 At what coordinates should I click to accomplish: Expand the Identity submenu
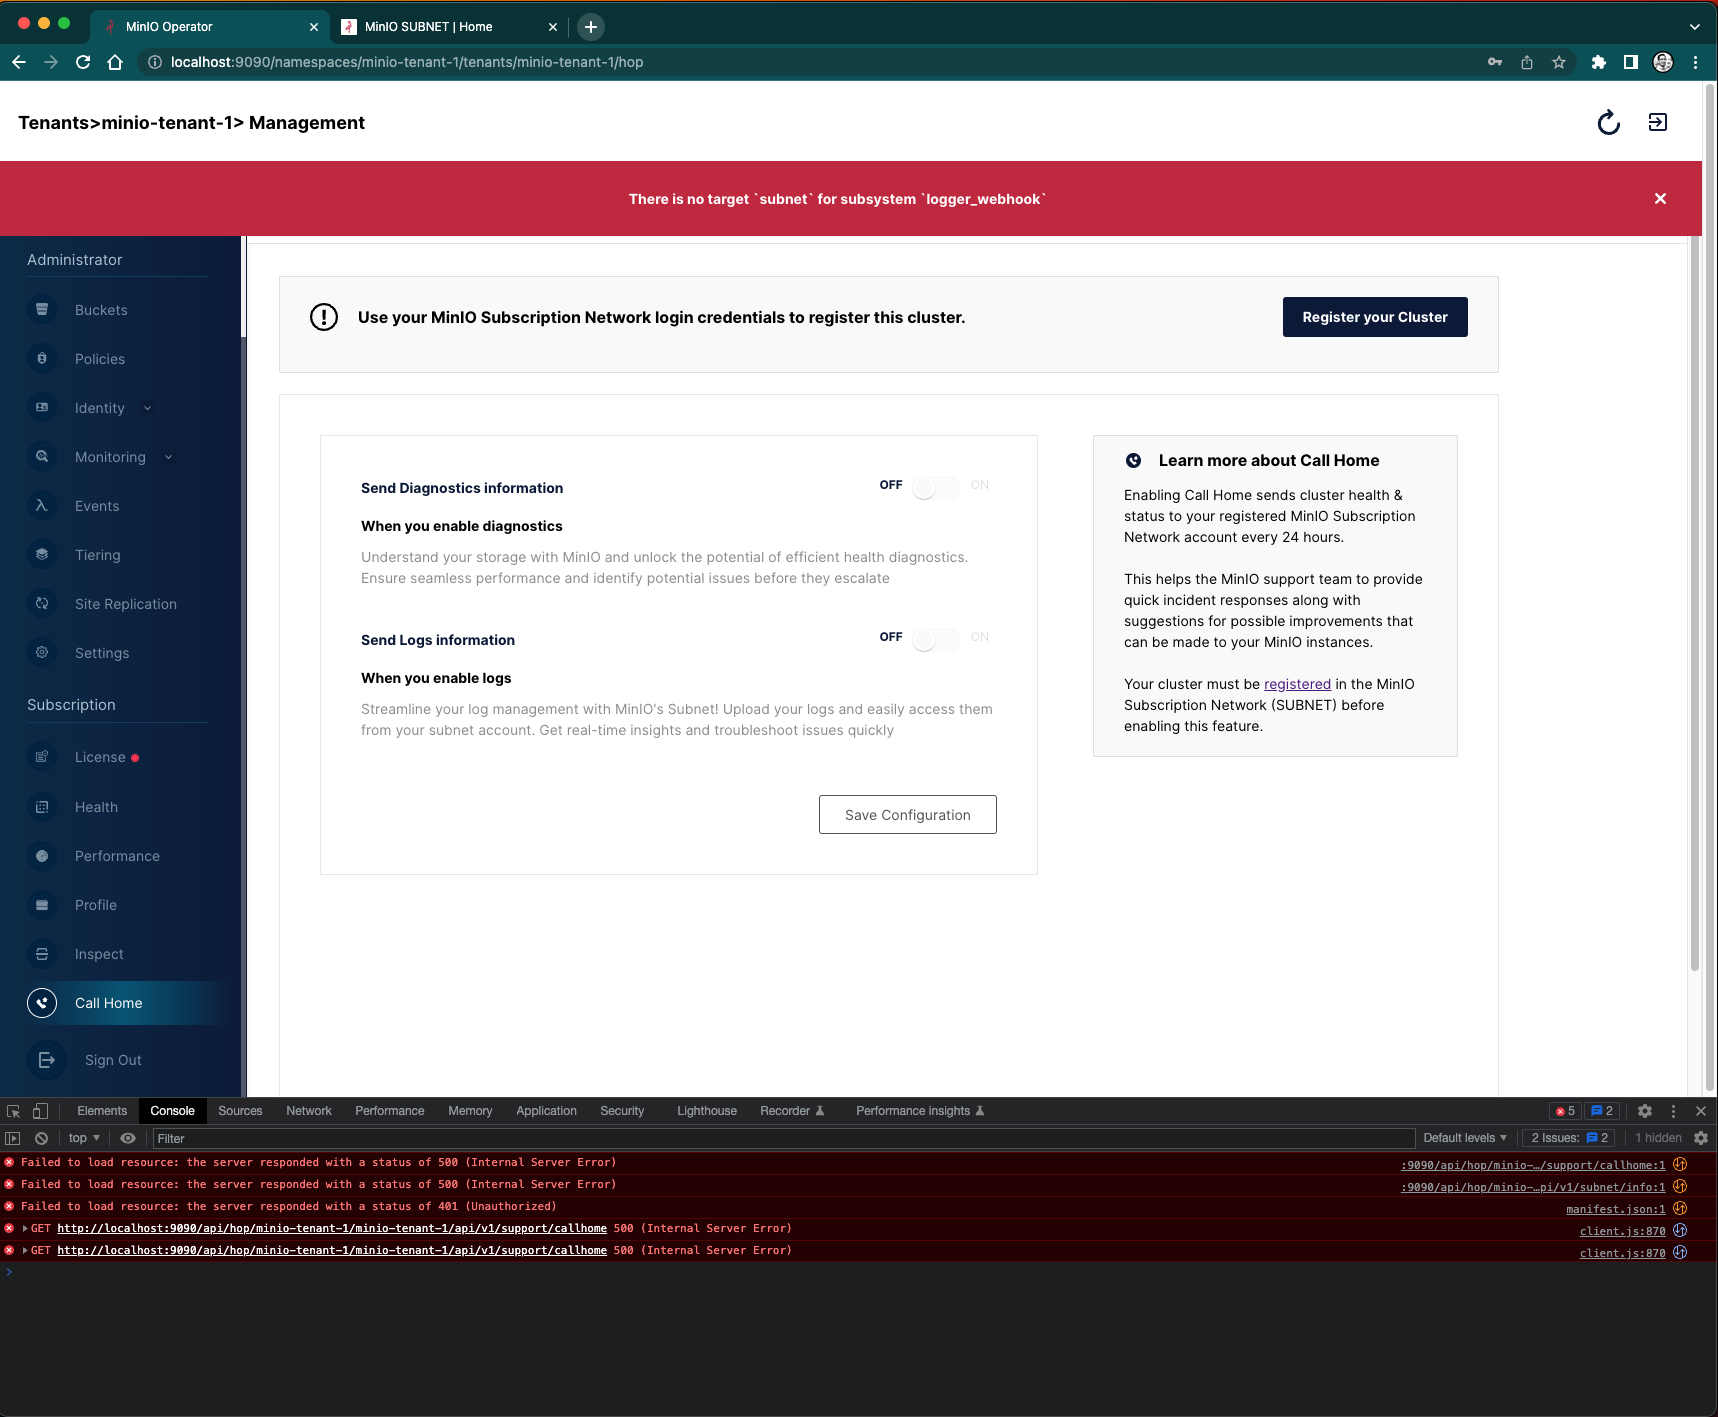coord(148,408)
